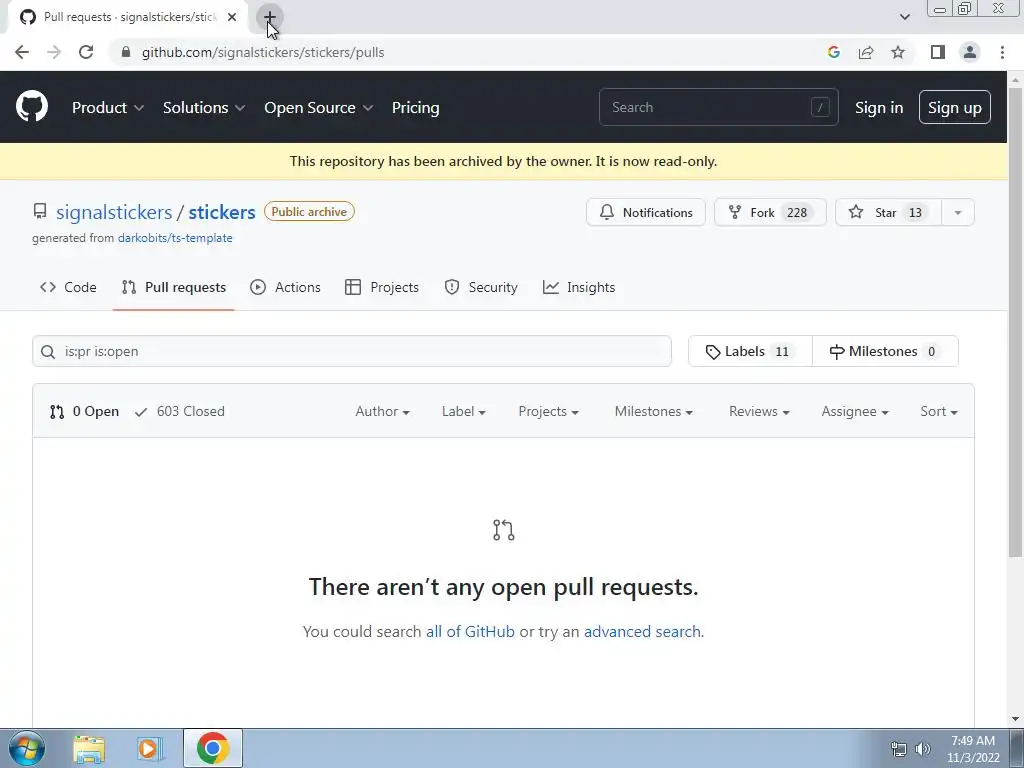Click the Sign in link
The height and width of the screenshot is (768, 1024).
[879, 108]
